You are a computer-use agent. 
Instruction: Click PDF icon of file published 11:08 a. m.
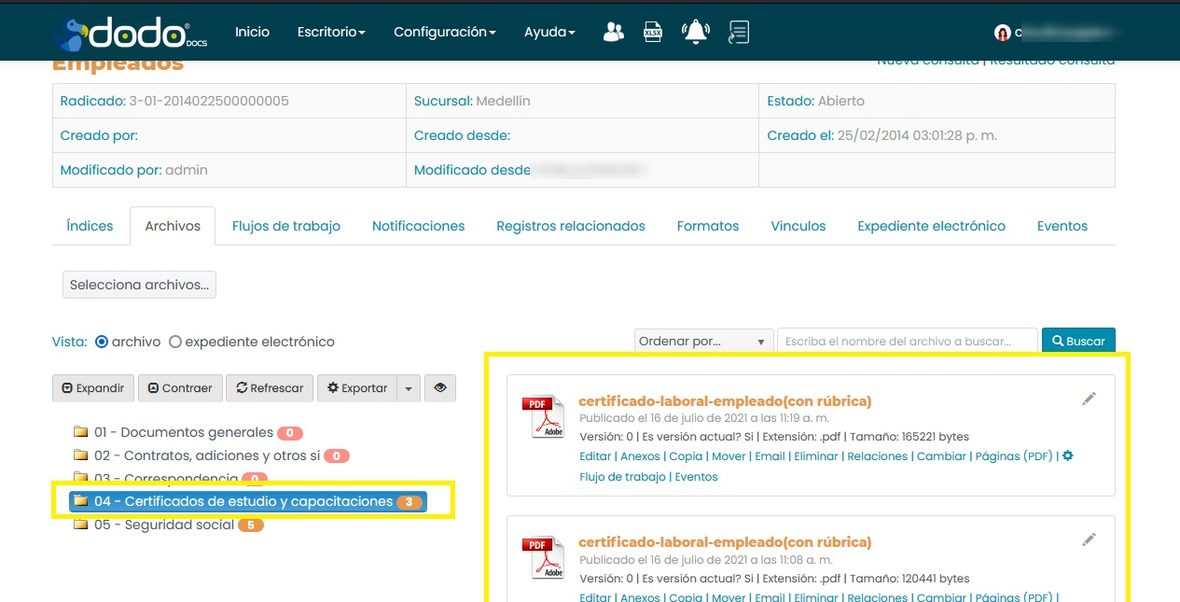(543, 557)
